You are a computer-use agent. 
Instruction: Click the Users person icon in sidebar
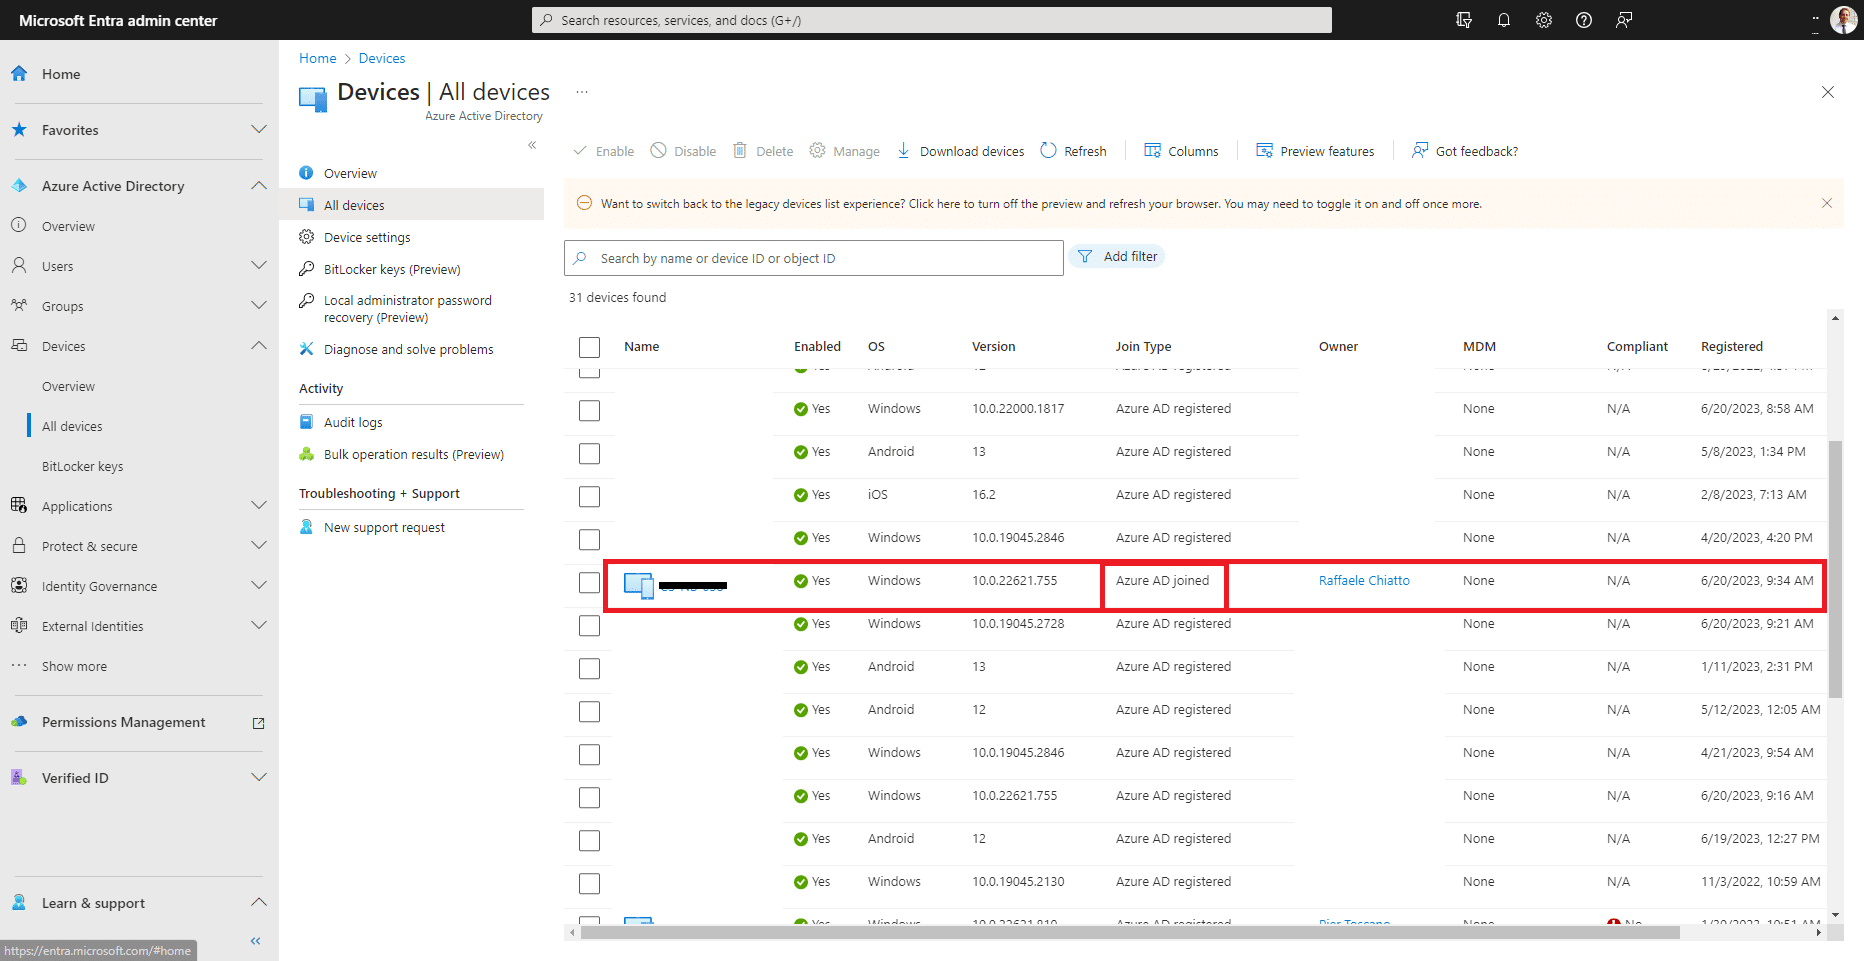pos(19,265)
